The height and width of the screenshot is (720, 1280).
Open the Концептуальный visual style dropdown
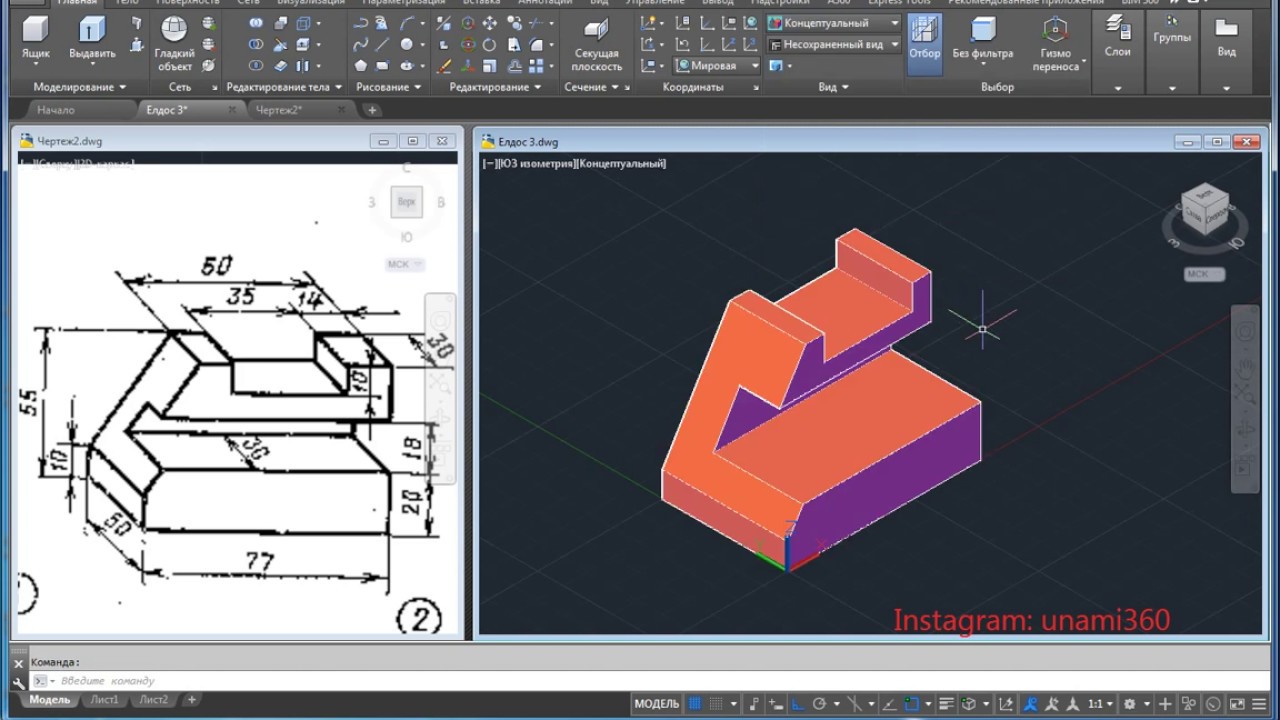[x=834, y=23]
